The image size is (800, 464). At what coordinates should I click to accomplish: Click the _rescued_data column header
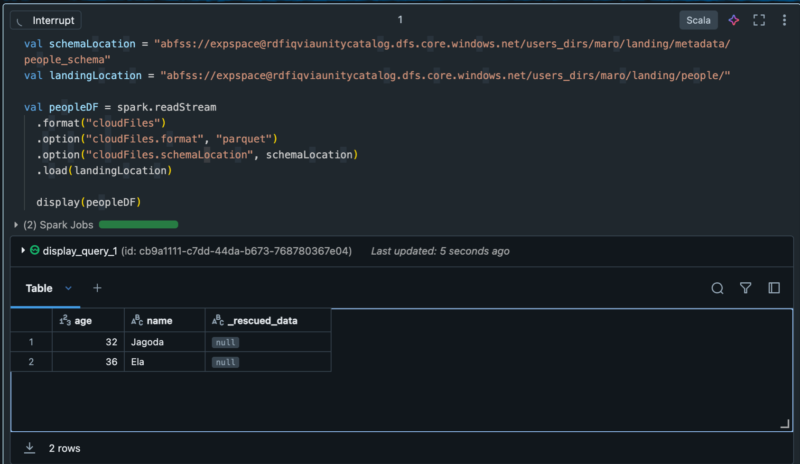264,321
